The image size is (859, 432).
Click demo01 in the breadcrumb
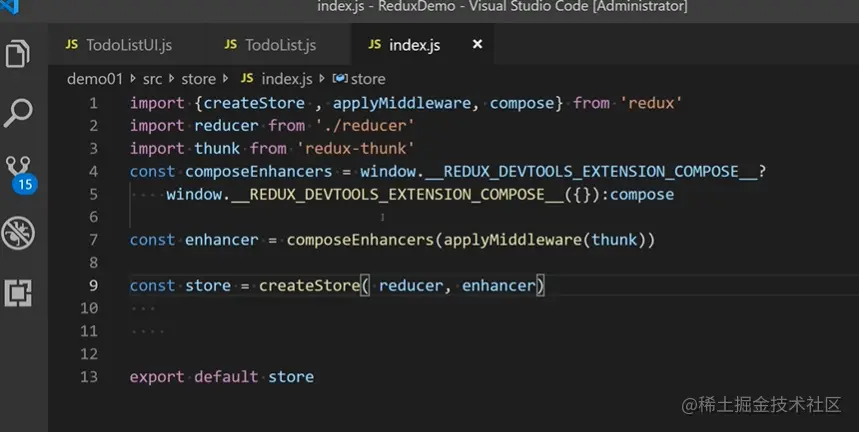pyautogui.click(x=95, y=79)
